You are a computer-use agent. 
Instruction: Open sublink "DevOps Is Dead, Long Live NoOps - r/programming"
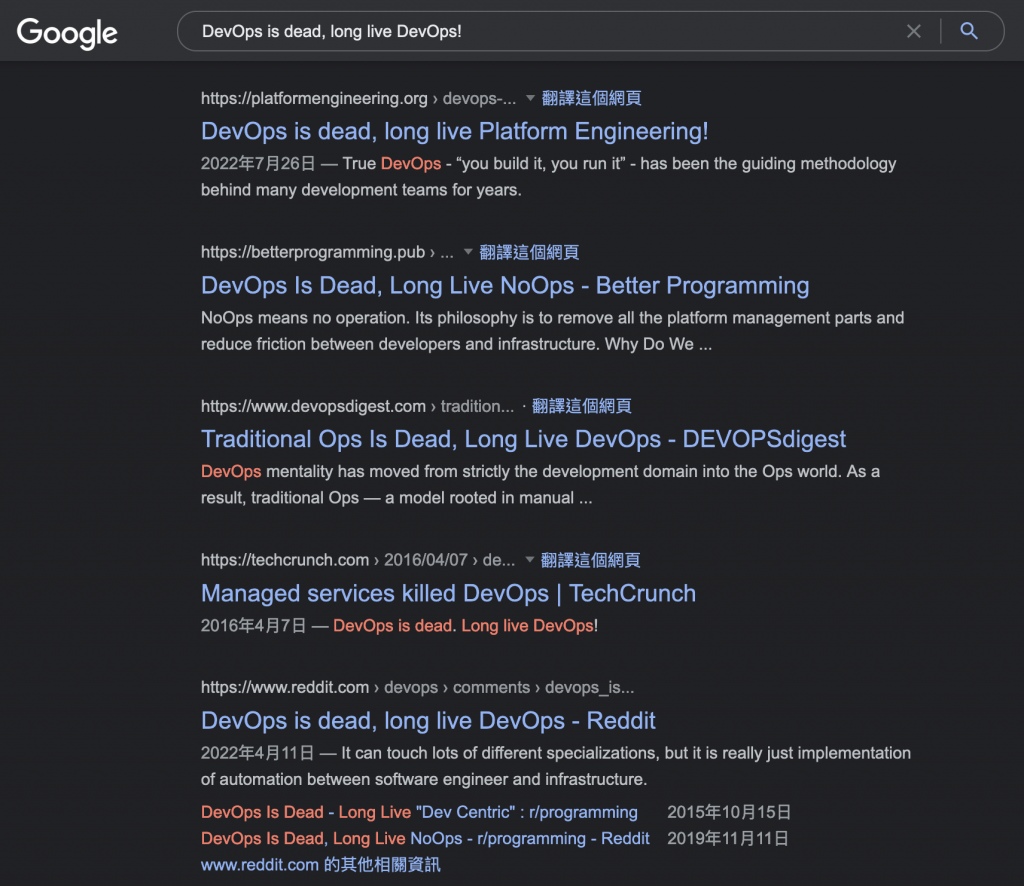pos(425,838)
